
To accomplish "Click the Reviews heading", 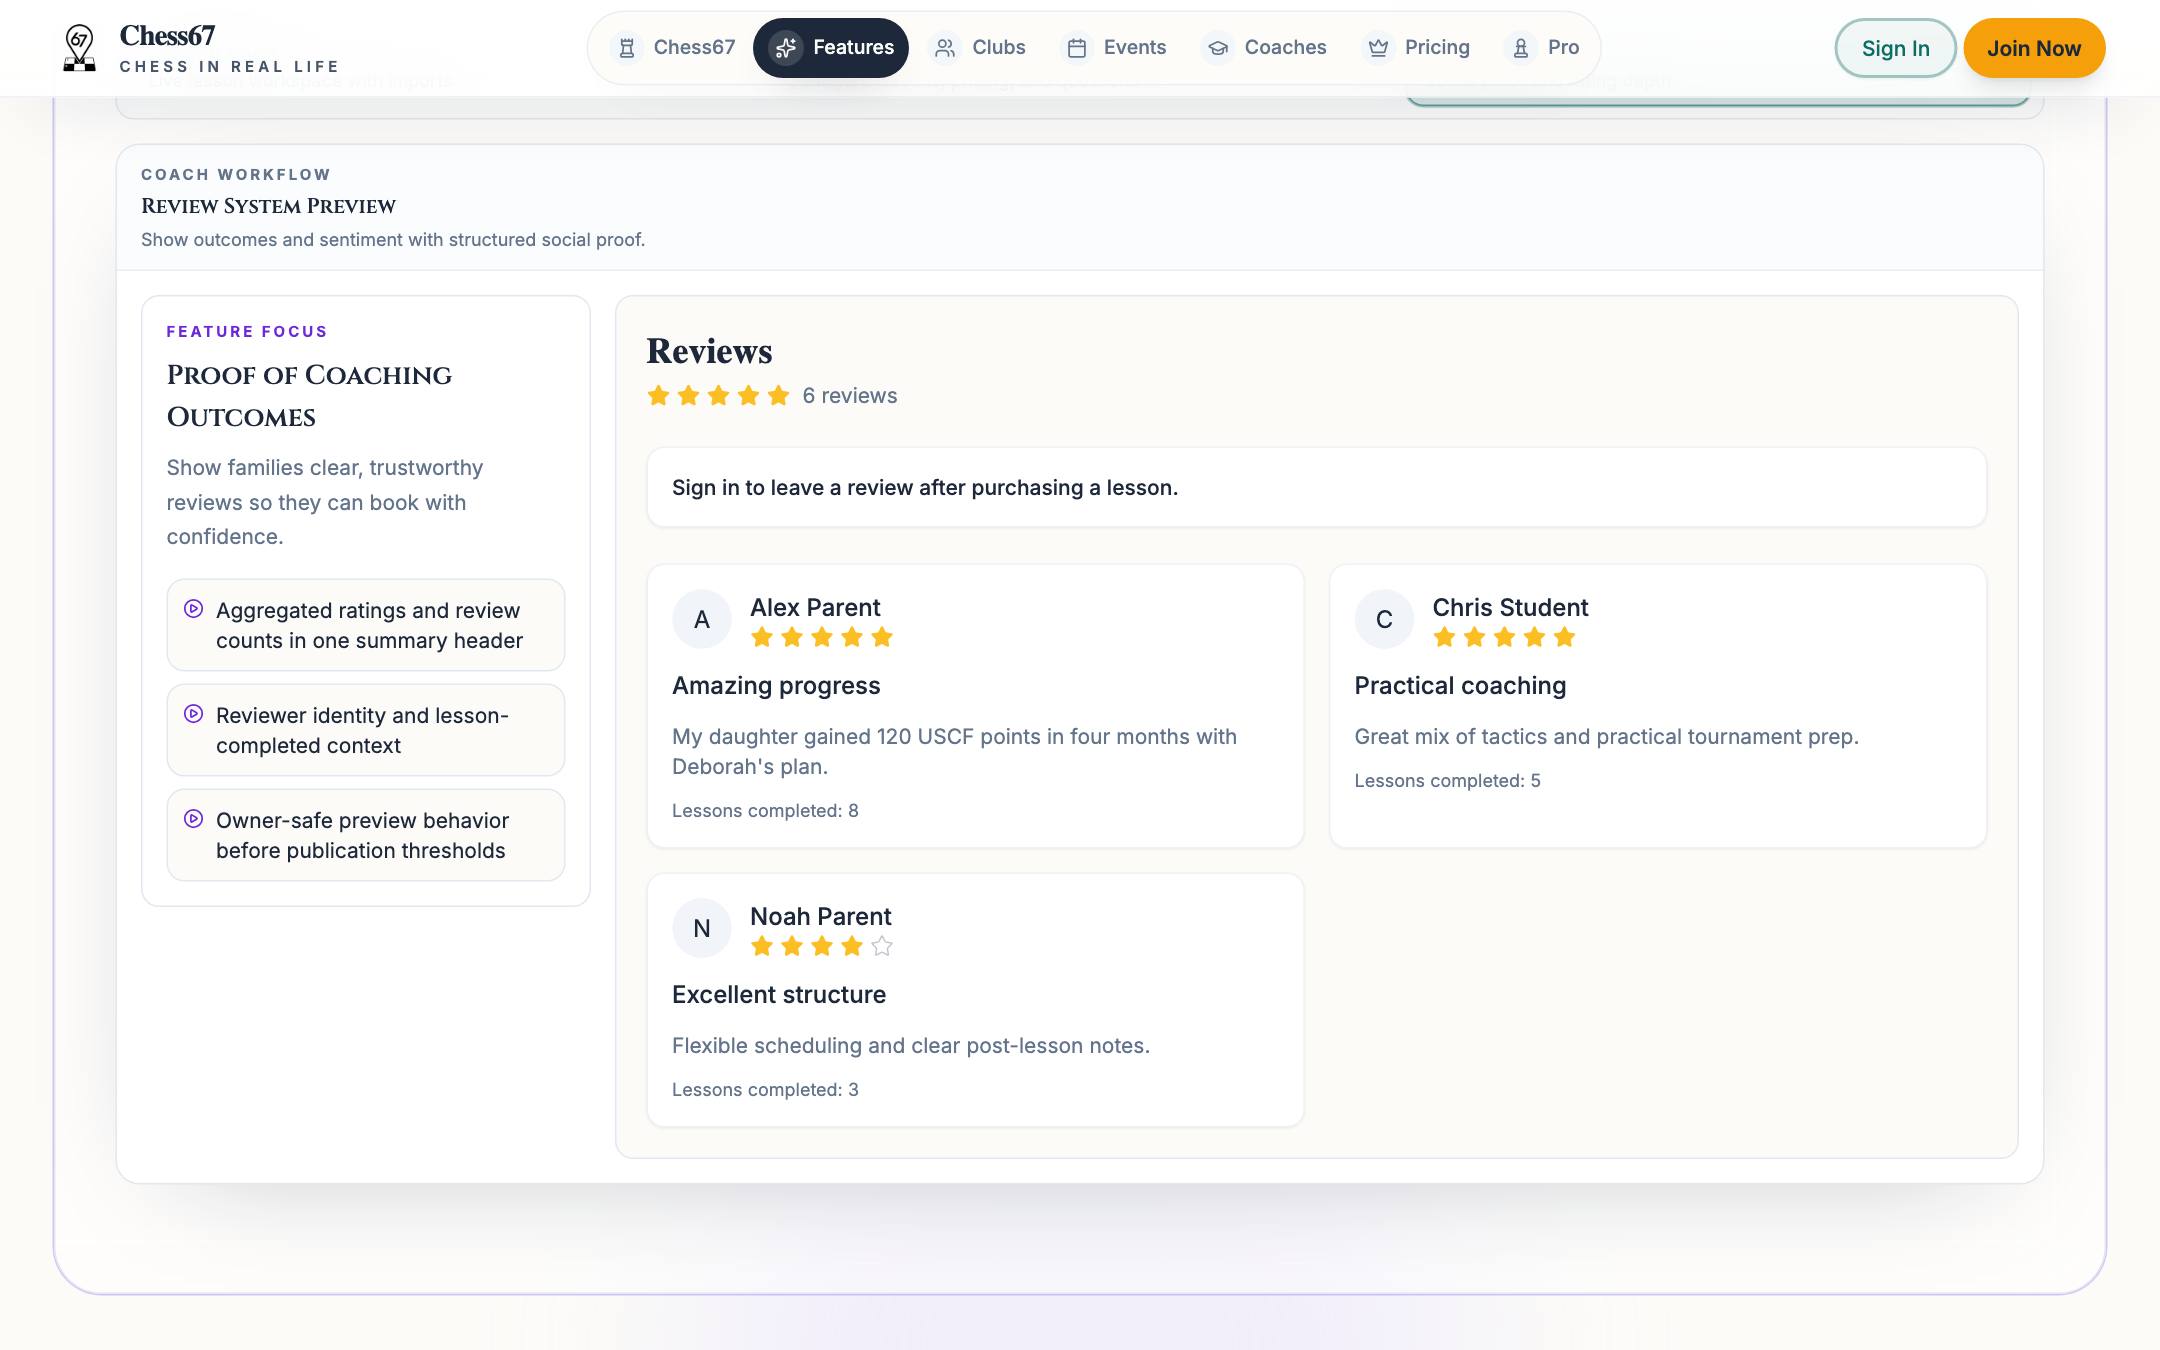I will 709,352.
